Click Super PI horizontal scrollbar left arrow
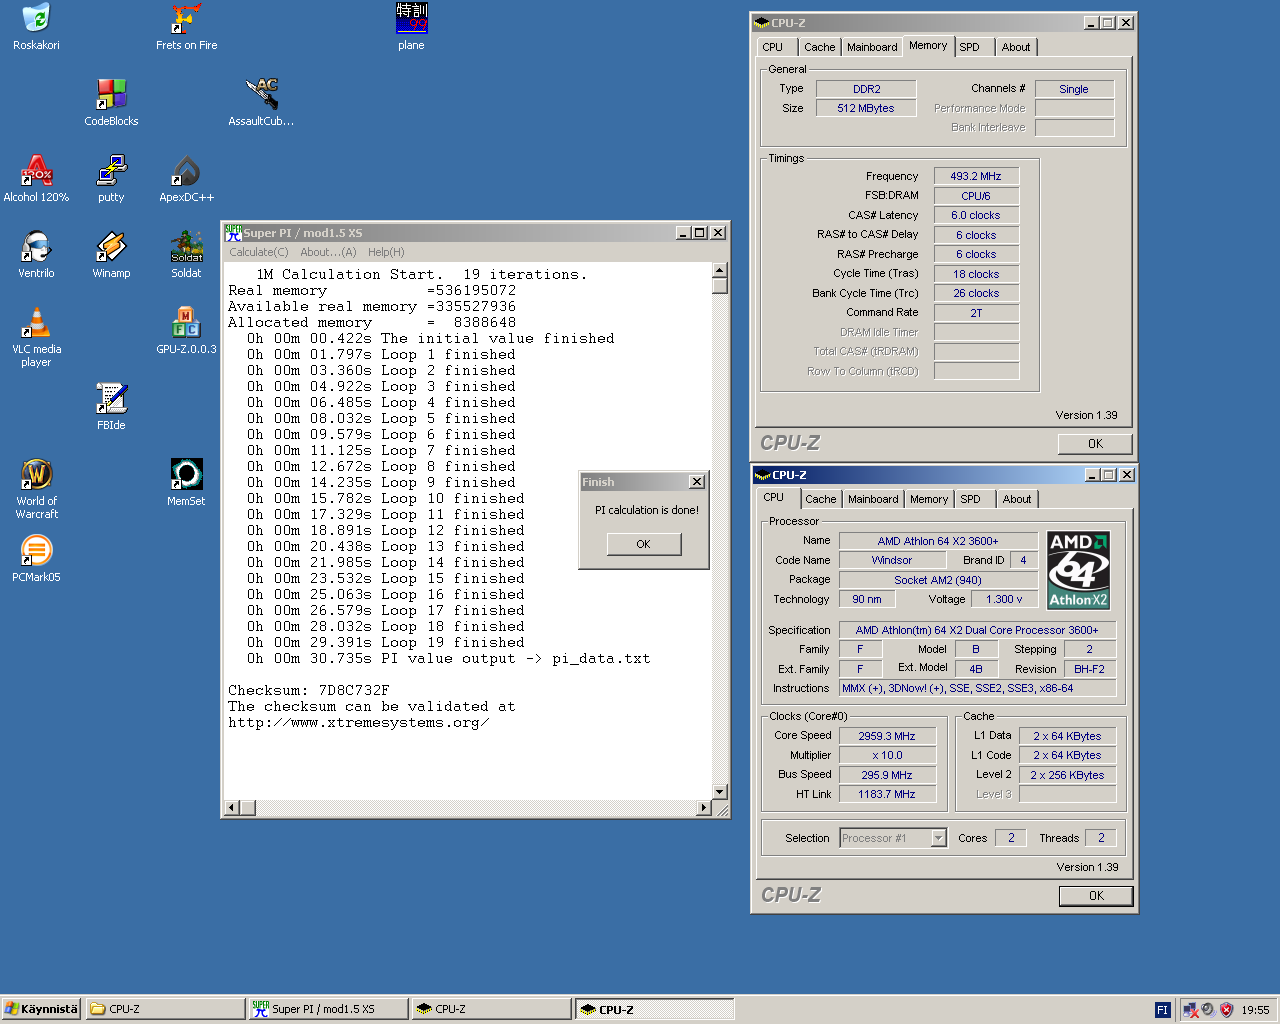The height and width of the screenshot is (1024, 1280). coord(232,807)
